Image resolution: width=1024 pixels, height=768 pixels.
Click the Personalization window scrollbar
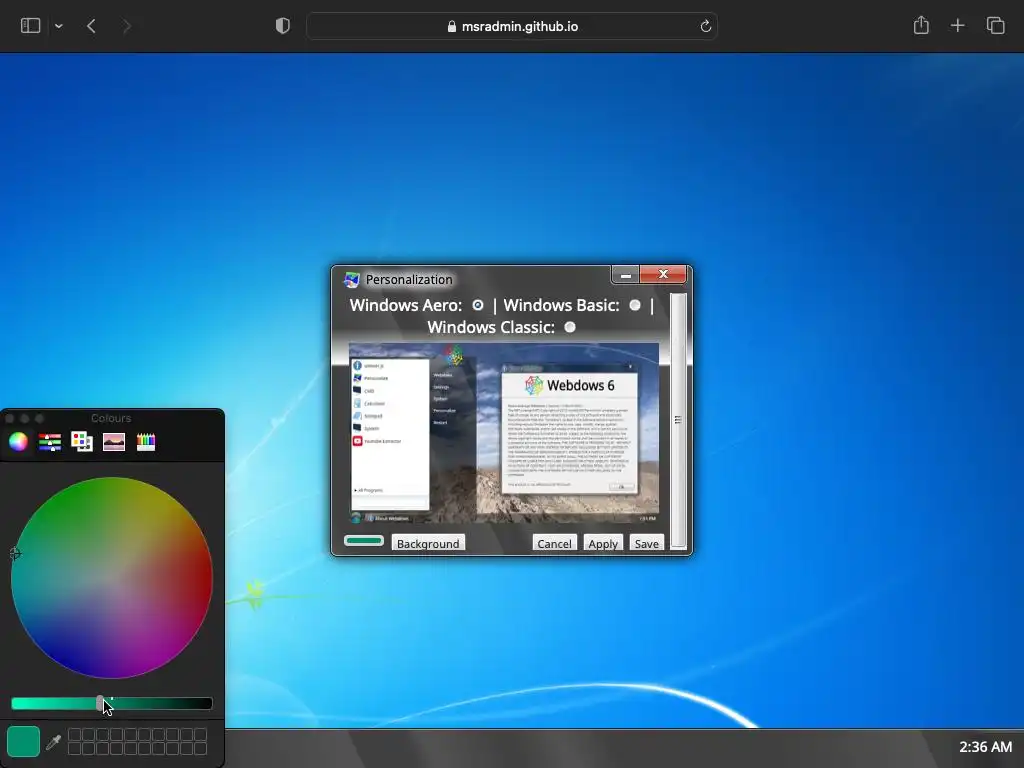click(678, 421)
